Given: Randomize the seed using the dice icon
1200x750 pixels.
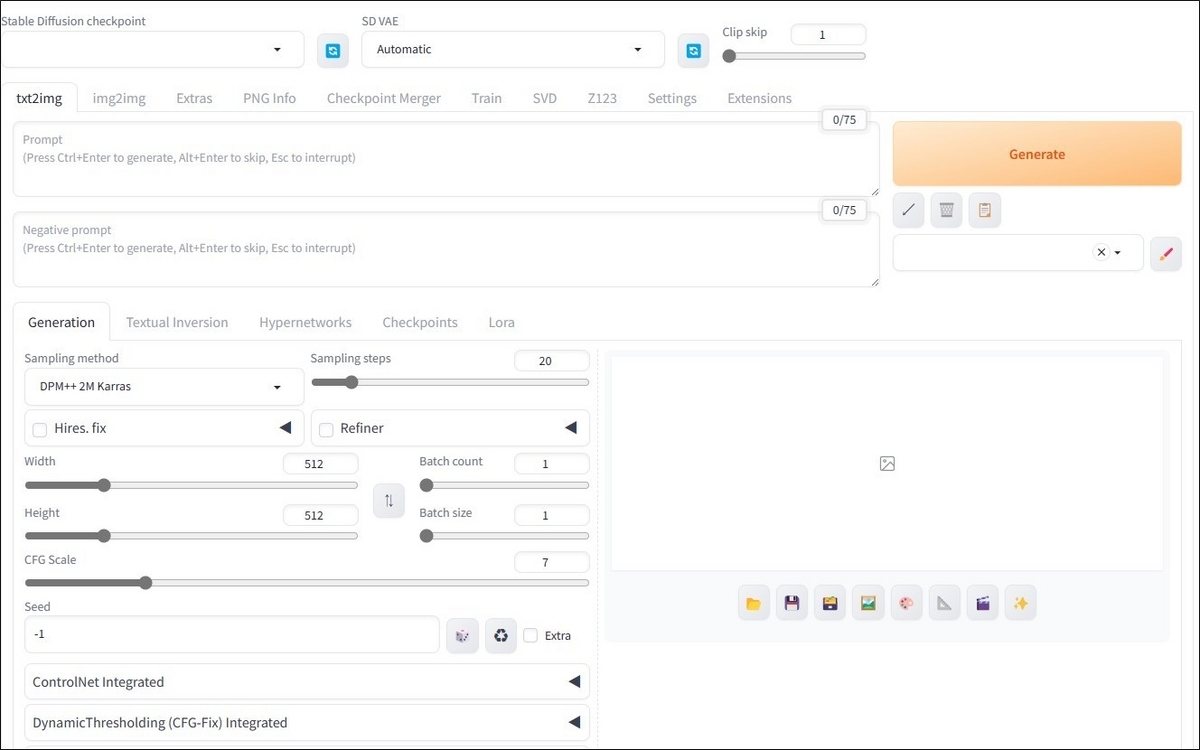Looking at the screenshot, I should [462, 635].
